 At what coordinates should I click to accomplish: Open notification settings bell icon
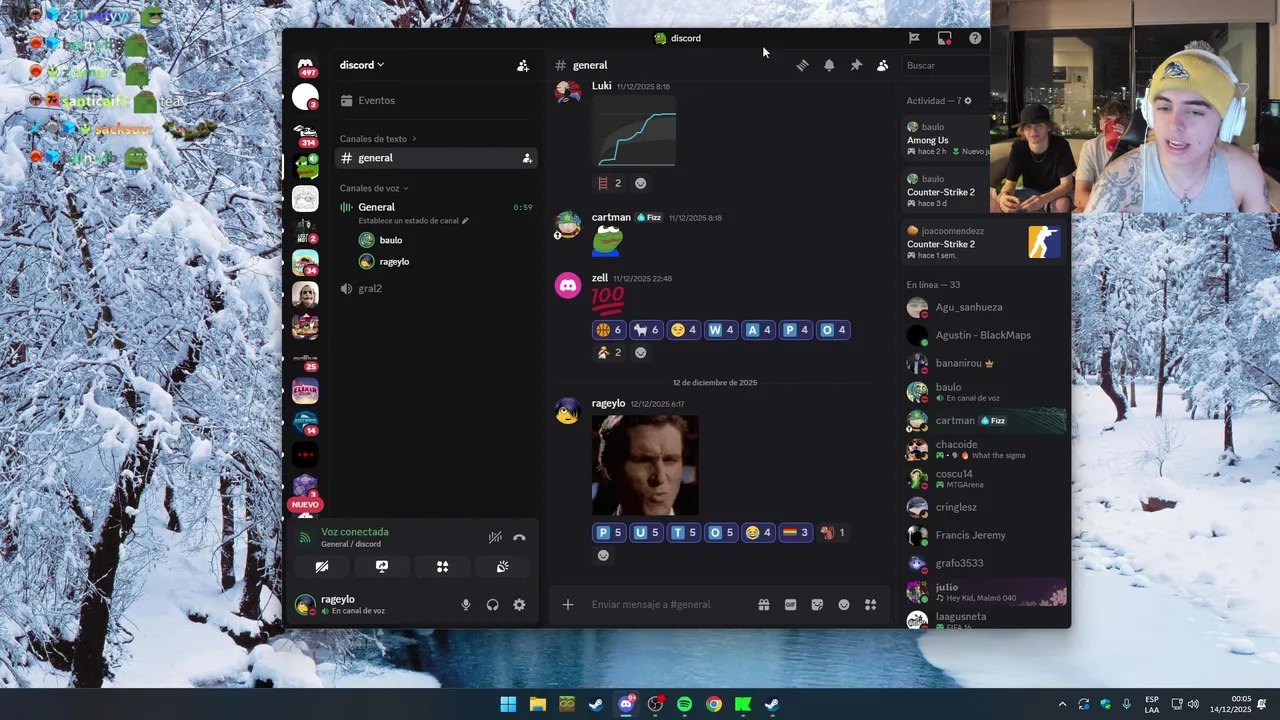(829, 65)
